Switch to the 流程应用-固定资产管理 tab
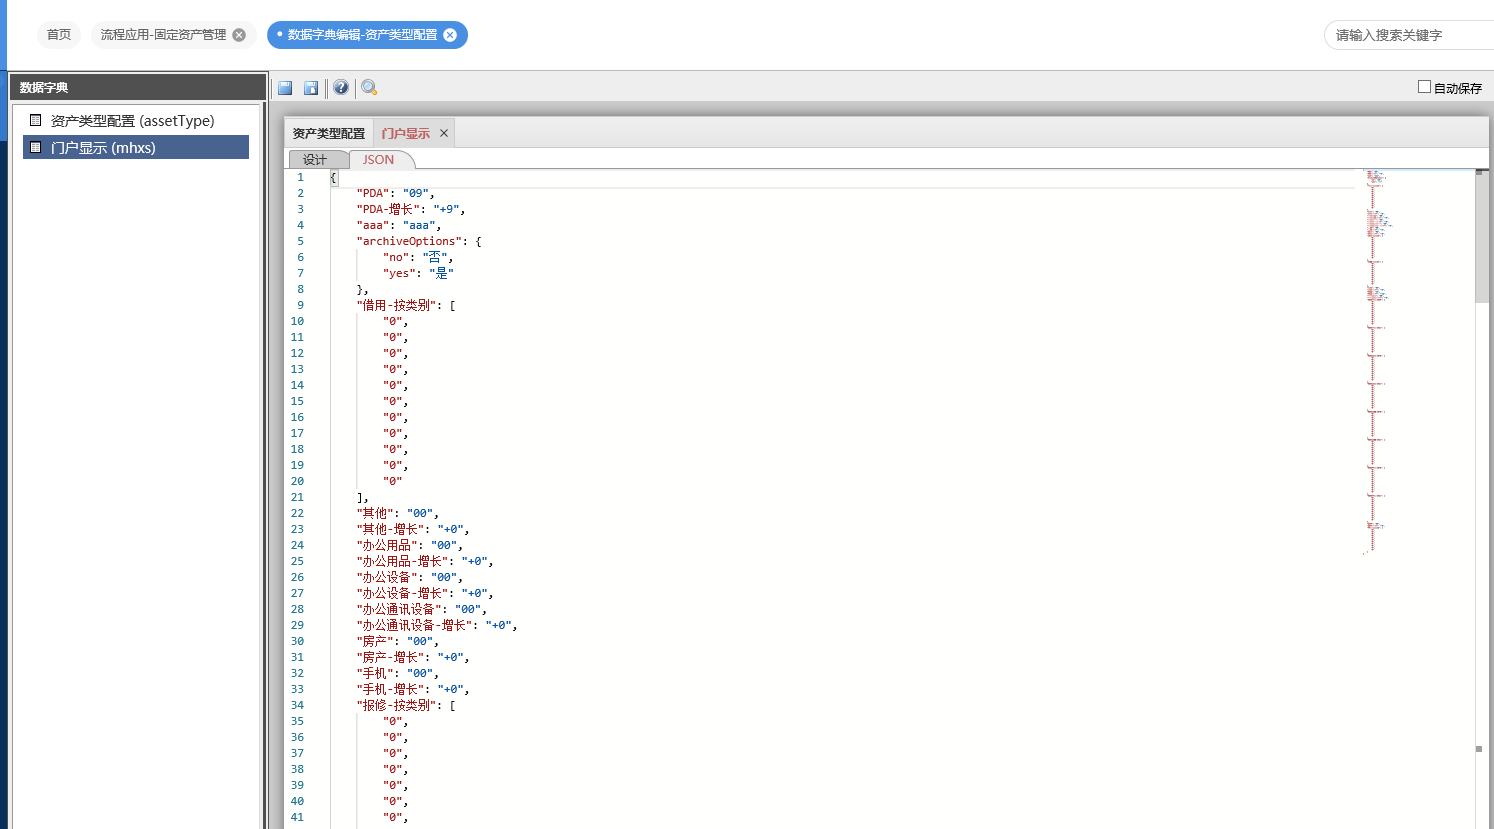Image resolution: width=1494 pixels, height=829 pixels. [163, 35]
